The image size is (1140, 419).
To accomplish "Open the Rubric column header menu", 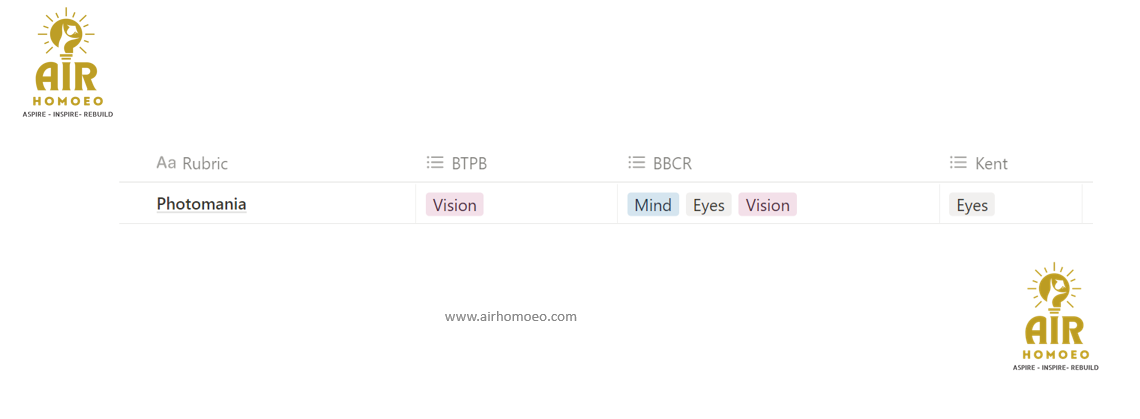I will tap(204, 163).
